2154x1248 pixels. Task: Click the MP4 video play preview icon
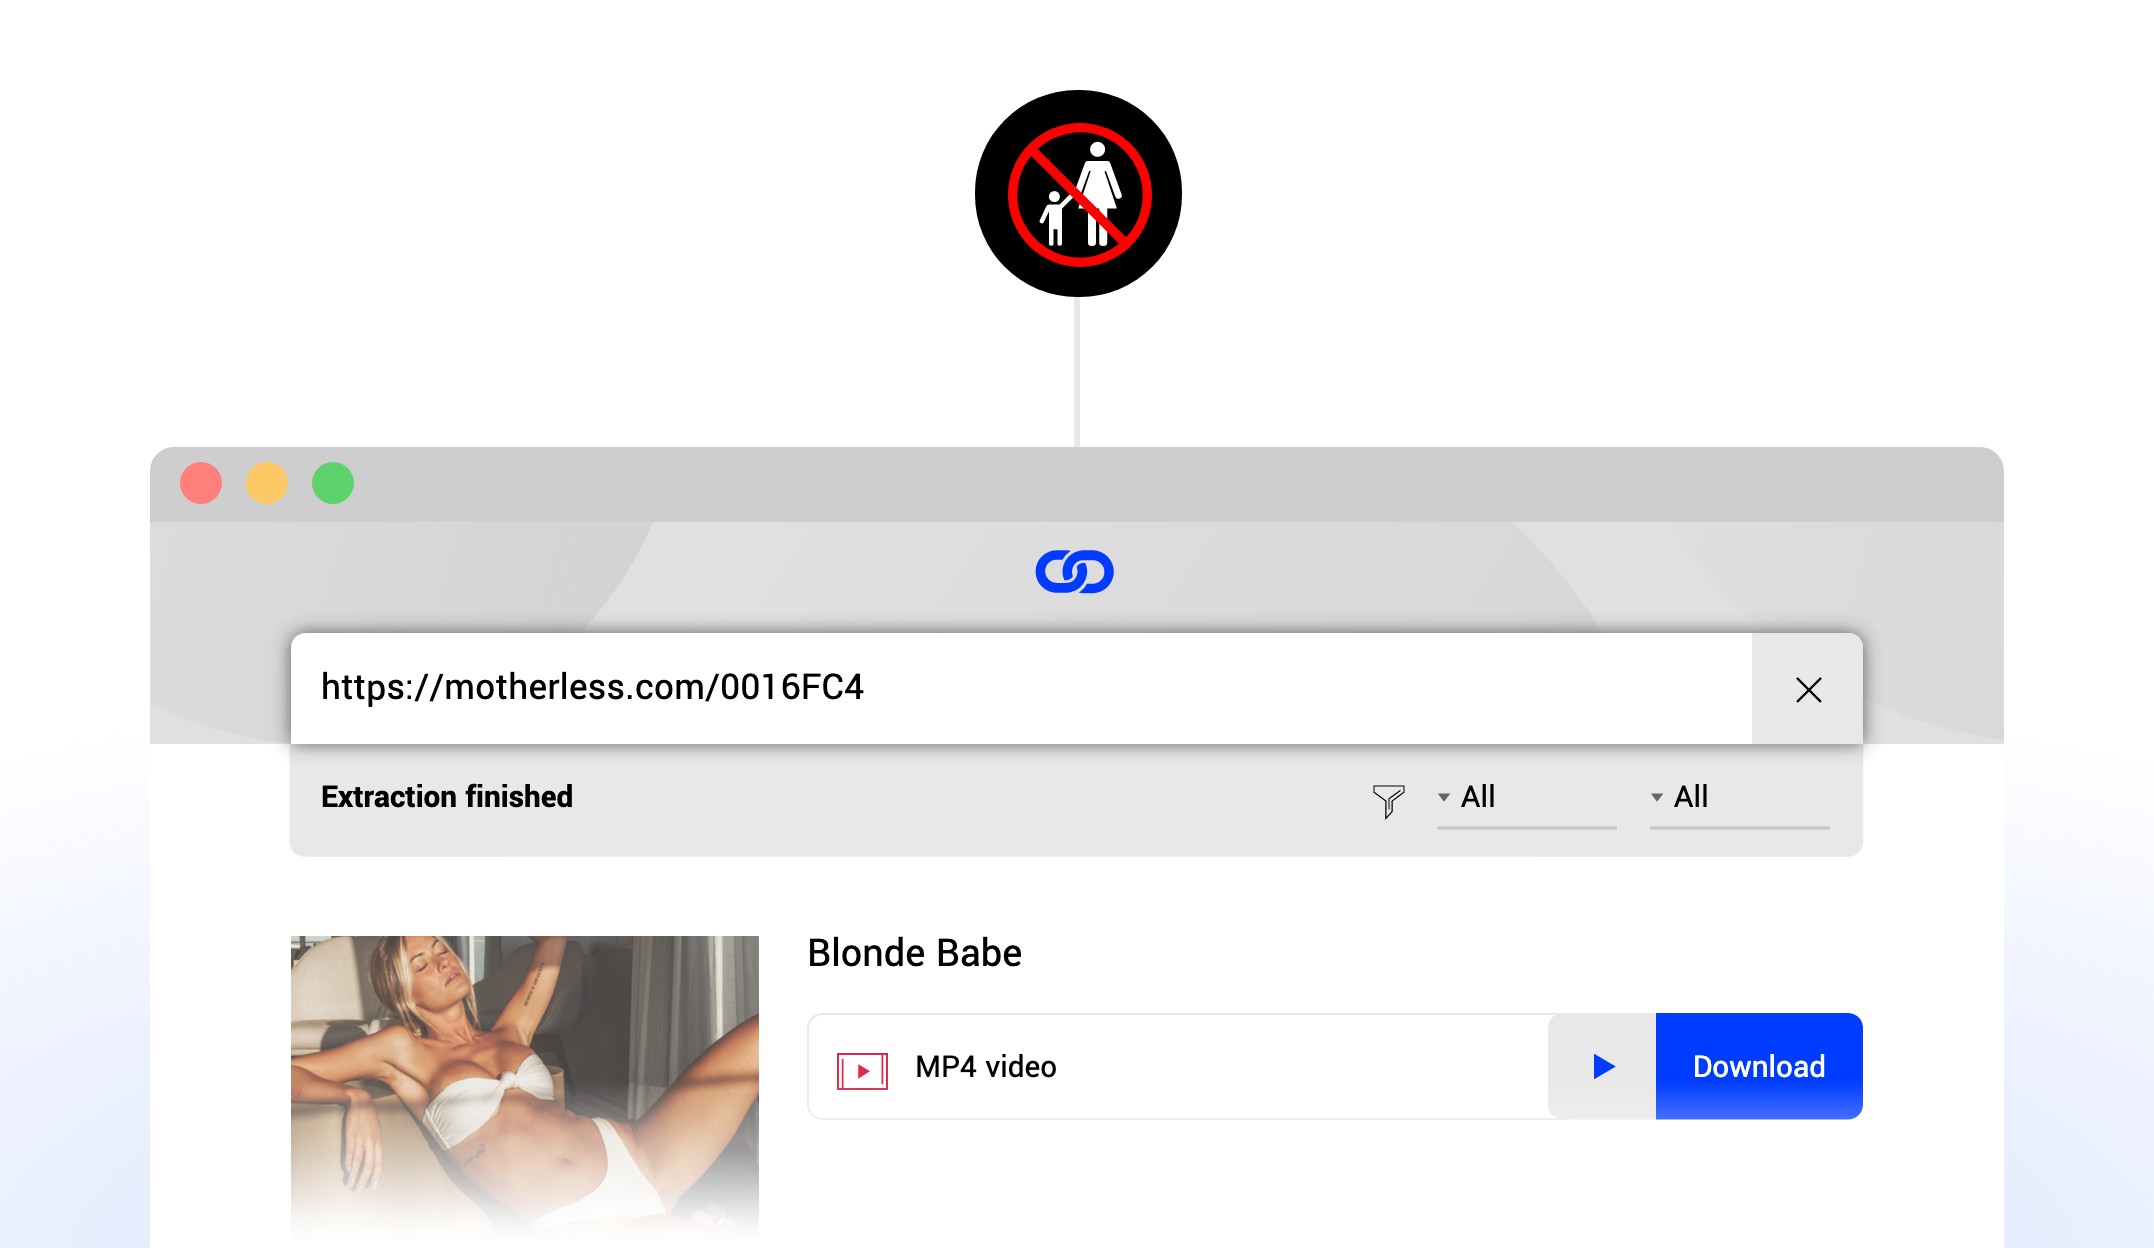[x=1603, y=1067]
